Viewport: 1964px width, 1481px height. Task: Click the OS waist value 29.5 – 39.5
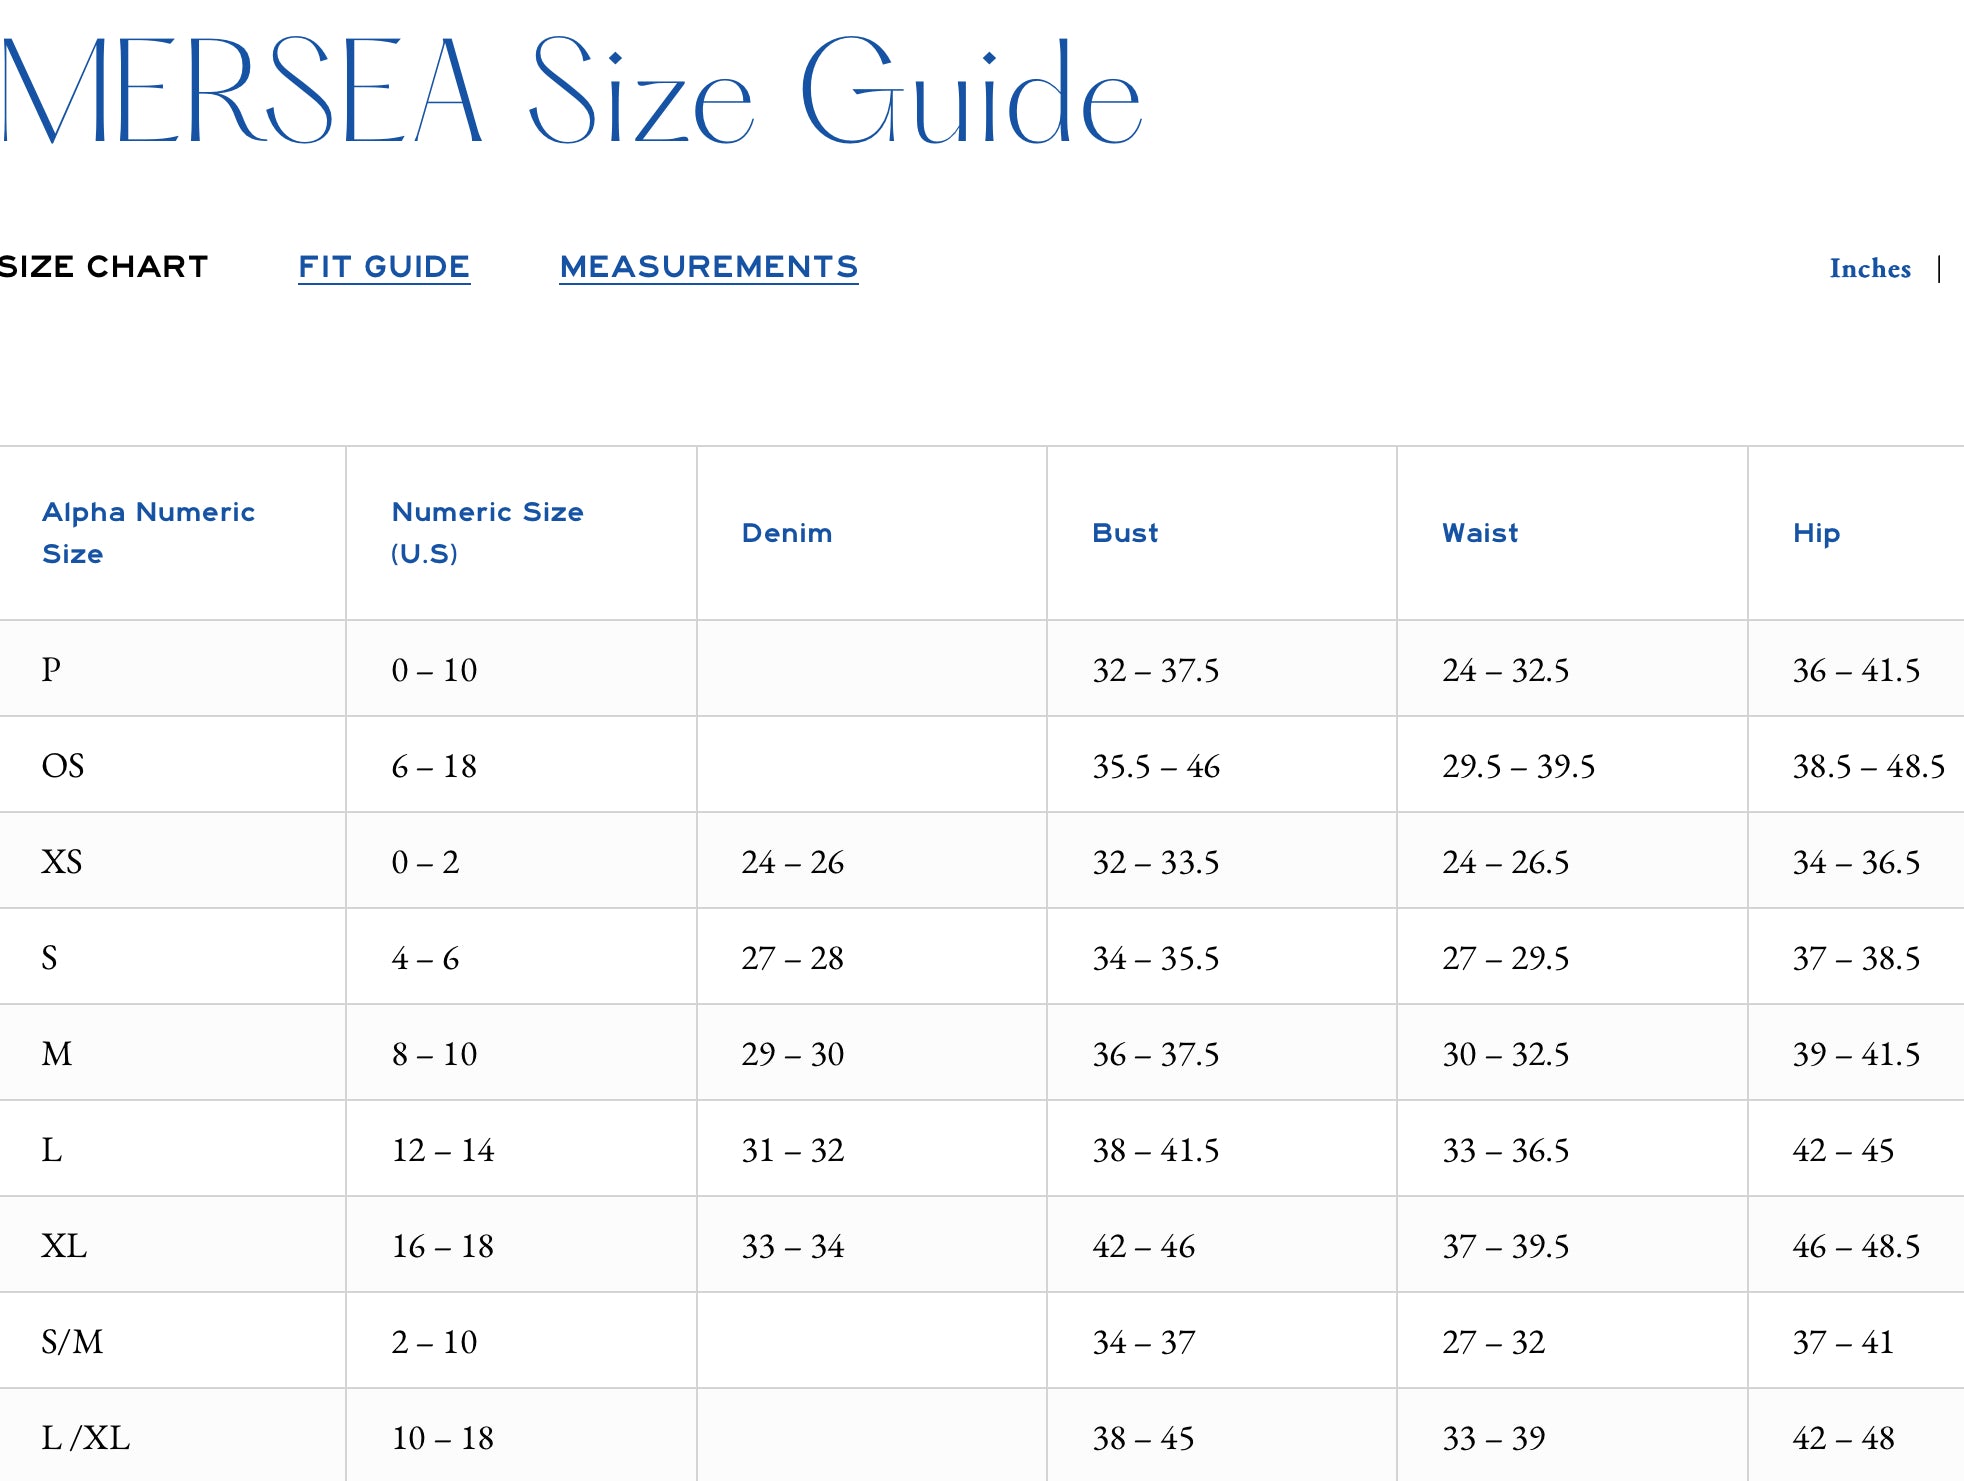tap(1518, 766)
